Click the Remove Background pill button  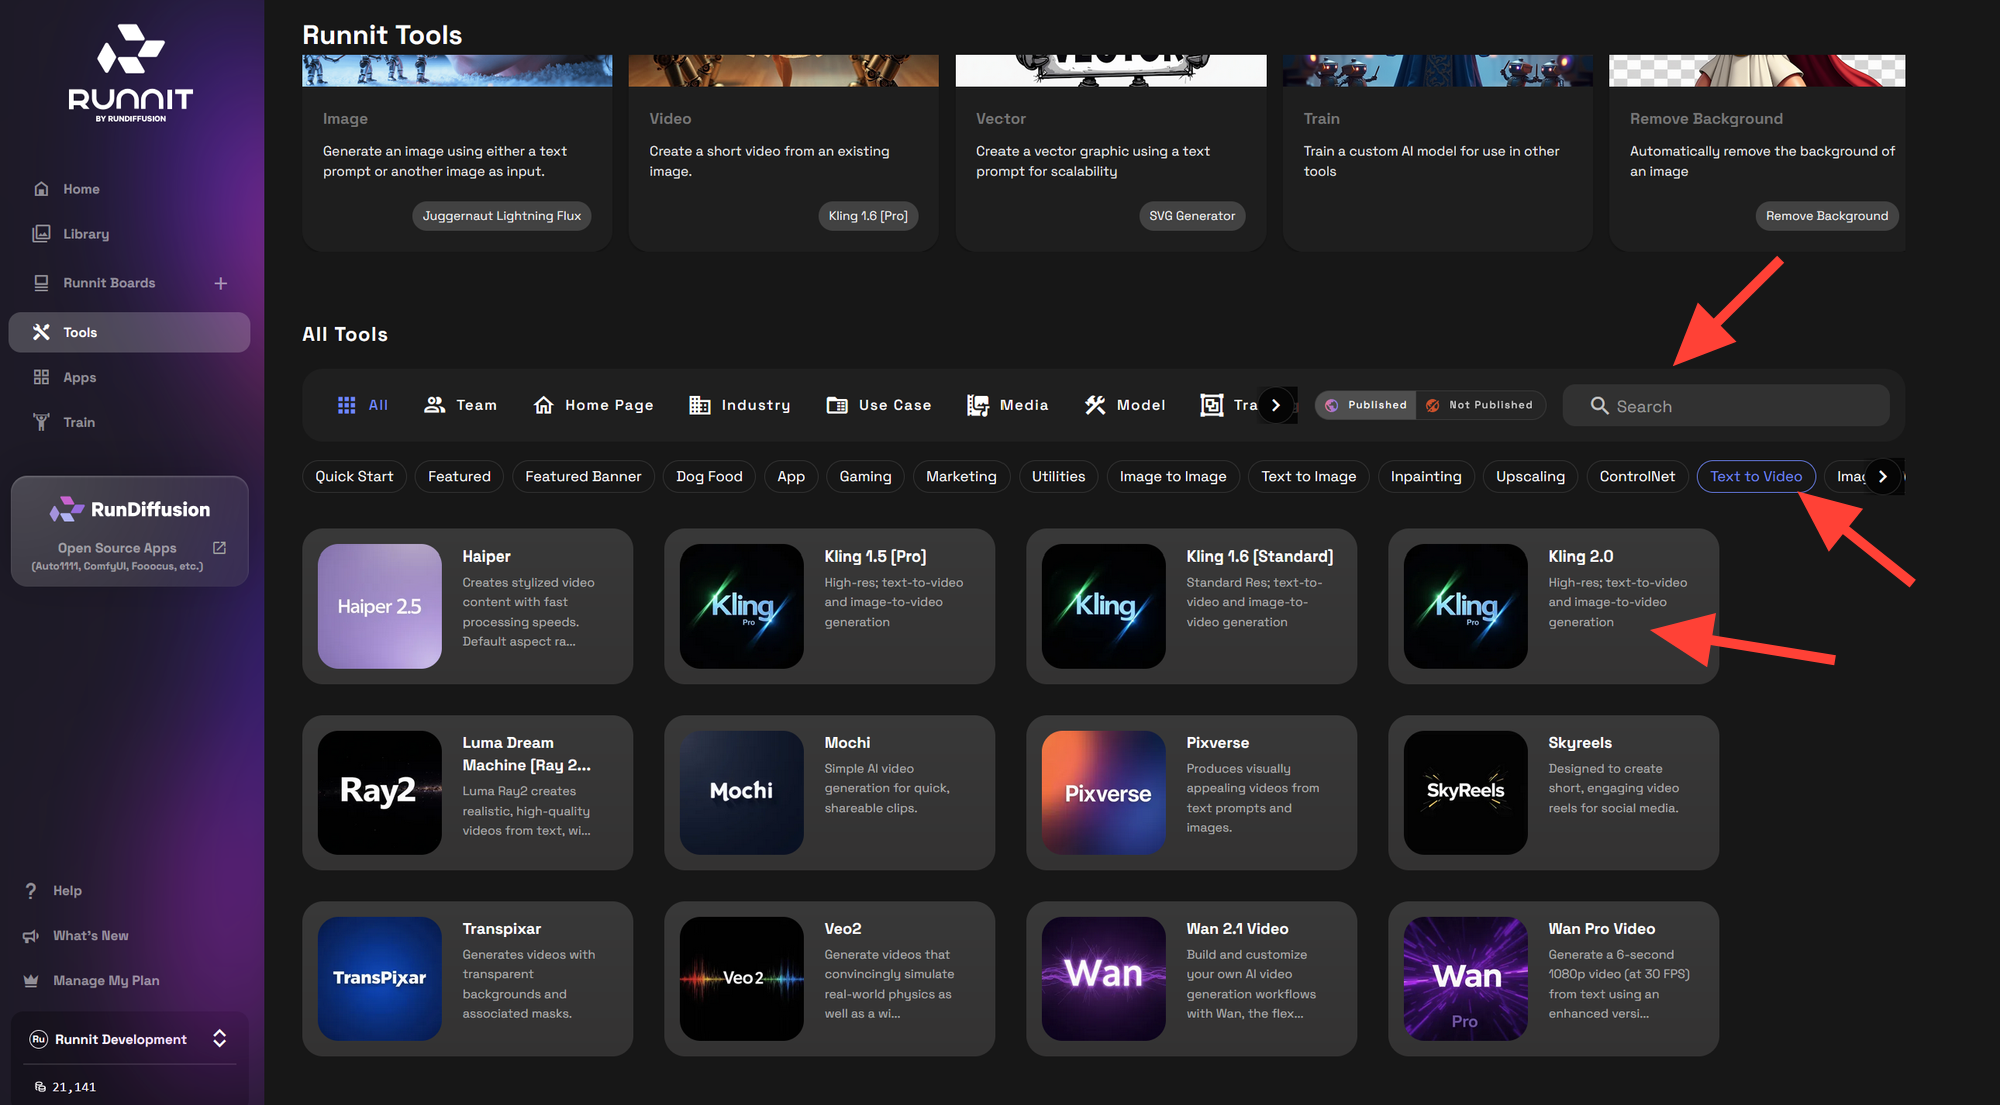(1827, 216)
